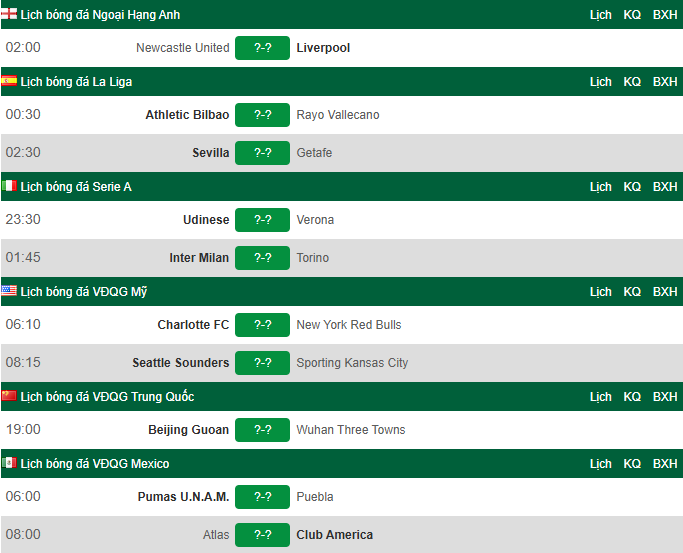Click the Italy flag next to Serie A
The height and width of the screenshot is (553, 683).
9,186
